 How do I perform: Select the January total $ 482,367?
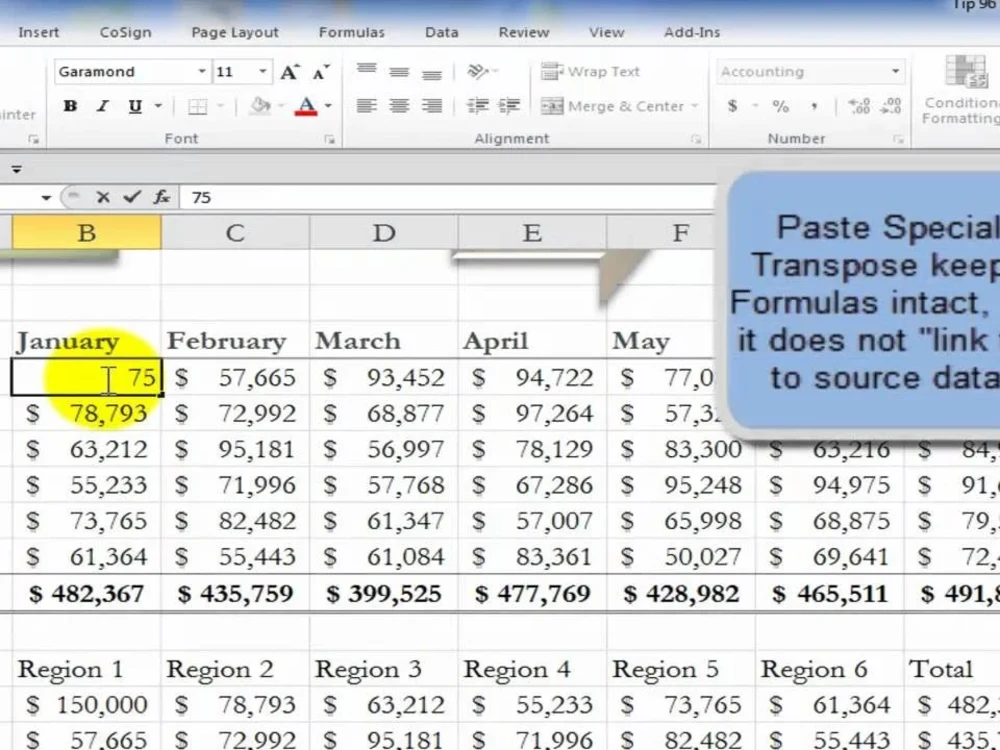(x=87, y=594)
